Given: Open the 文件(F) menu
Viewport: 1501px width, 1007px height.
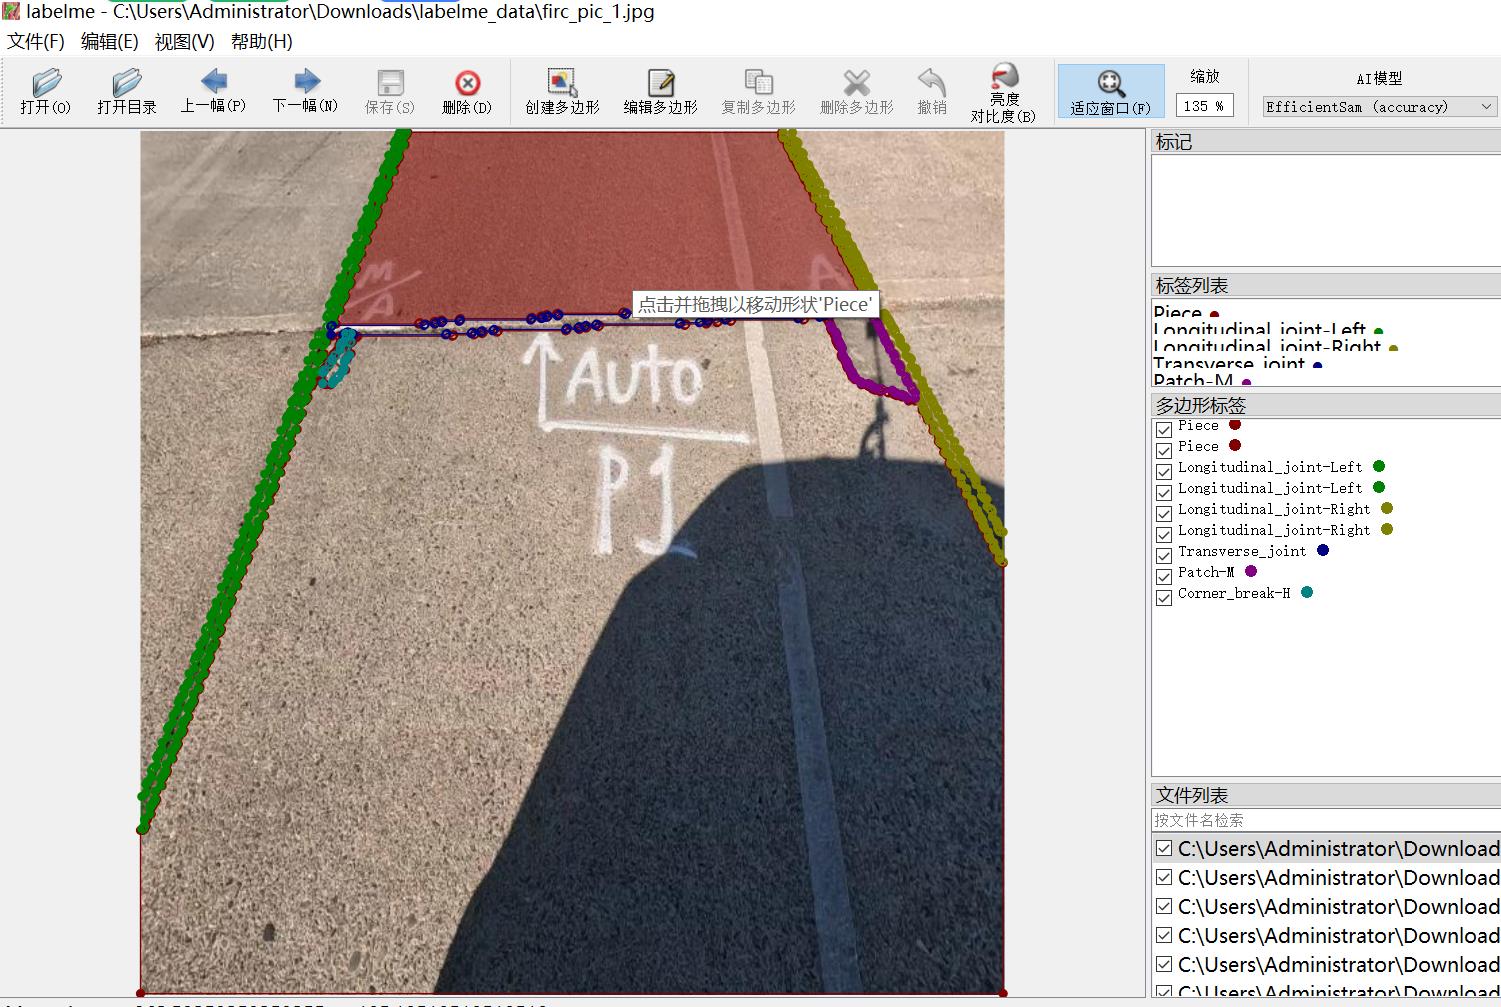Looking at the screenshot, I should [x=36, y=41].
